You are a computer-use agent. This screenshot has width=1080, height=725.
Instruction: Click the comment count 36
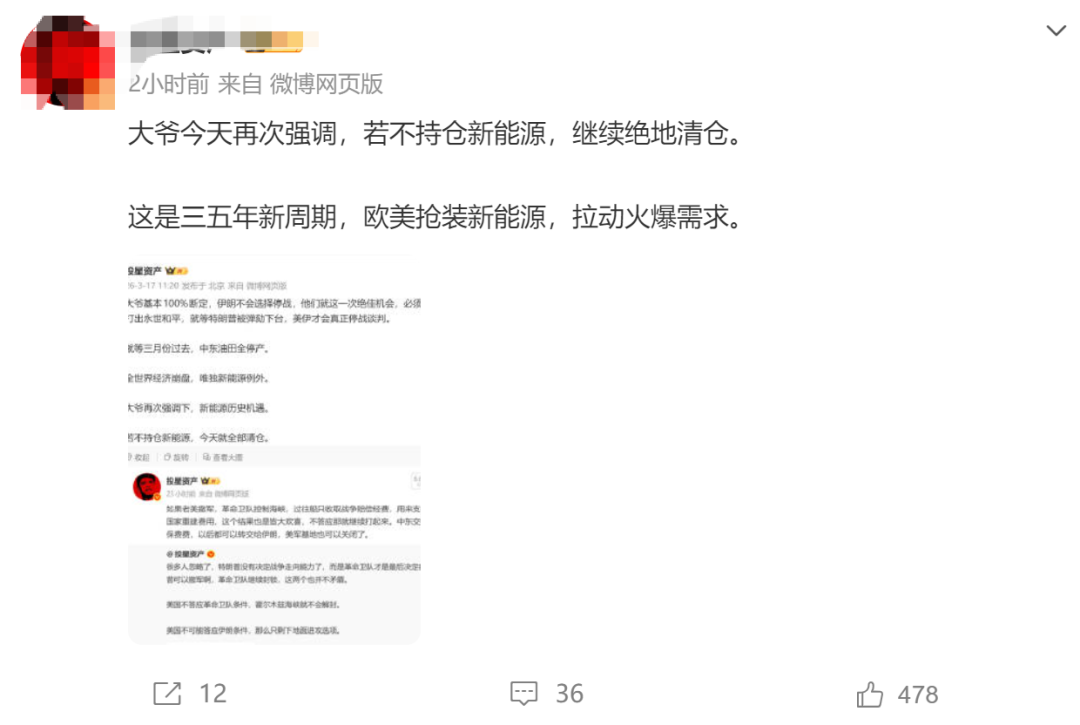(570, 693)
